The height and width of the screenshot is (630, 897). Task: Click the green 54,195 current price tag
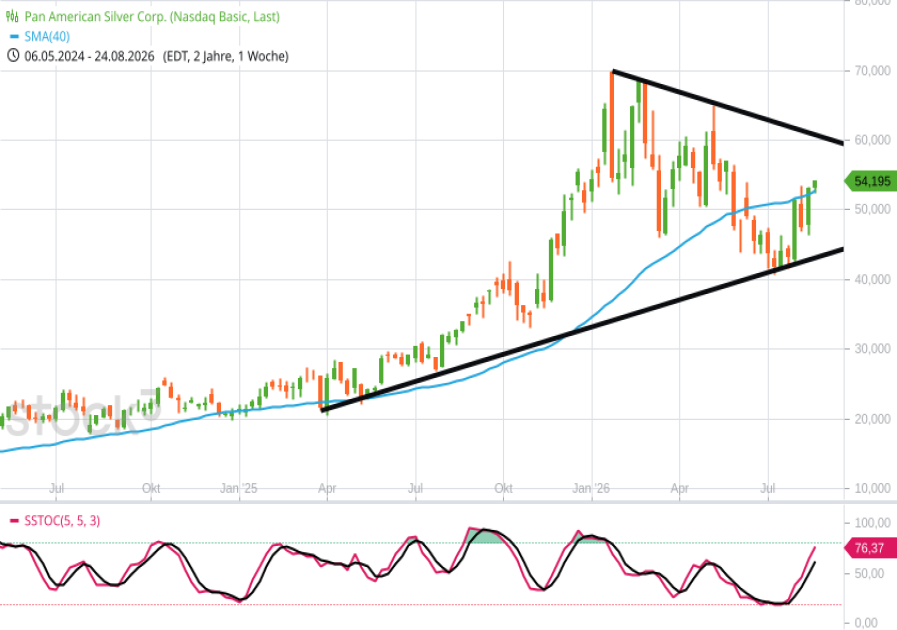(x=870, y=181)
